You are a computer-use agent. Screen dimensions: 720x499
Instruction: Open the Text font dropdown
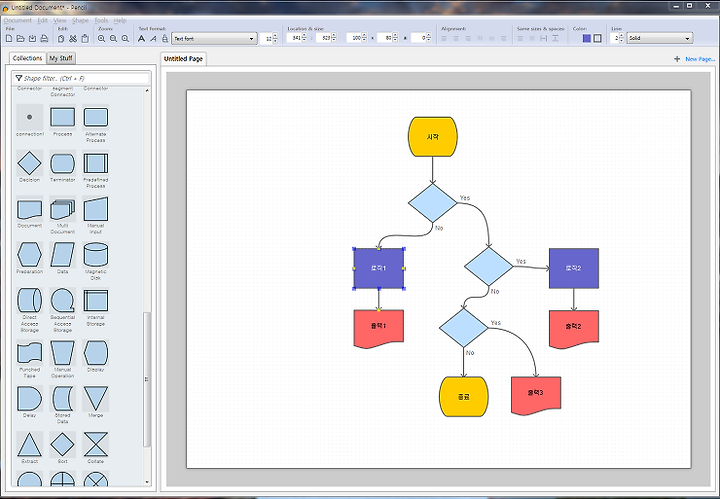pos(214,39)
